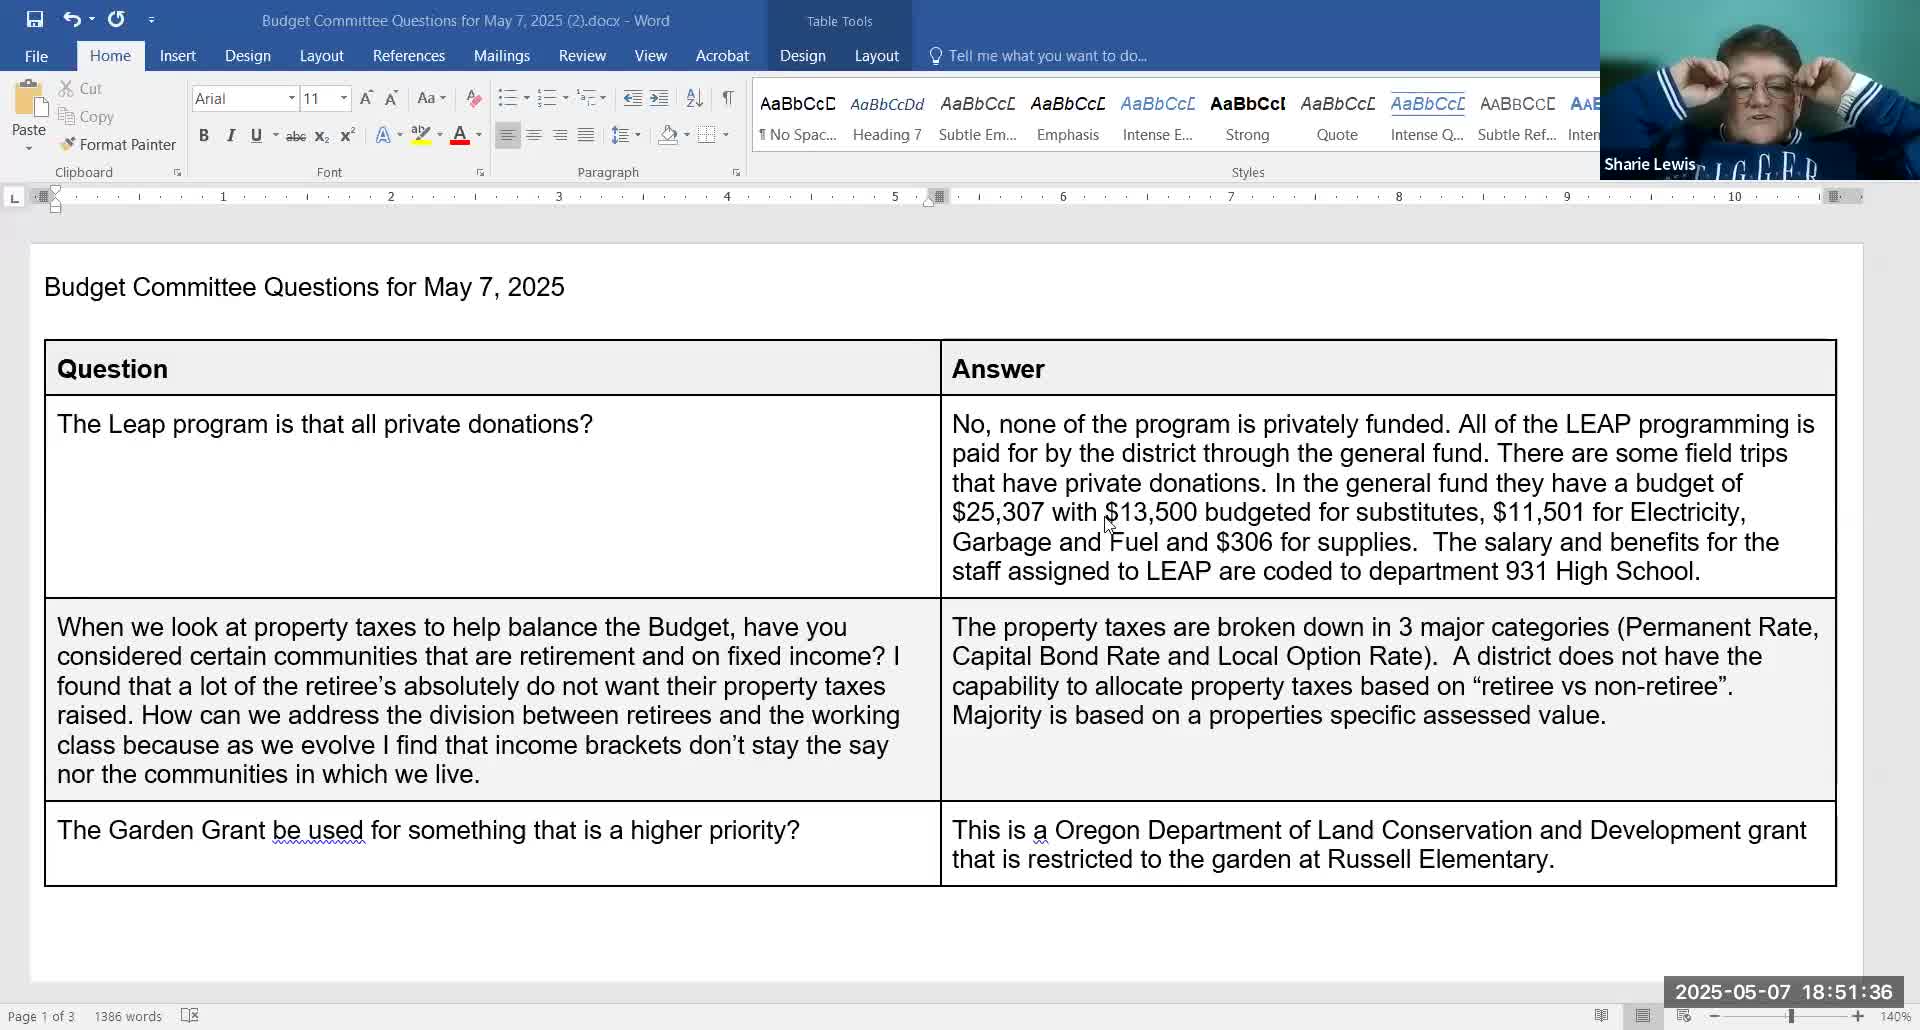Clear all formatting

pos(474,98)
